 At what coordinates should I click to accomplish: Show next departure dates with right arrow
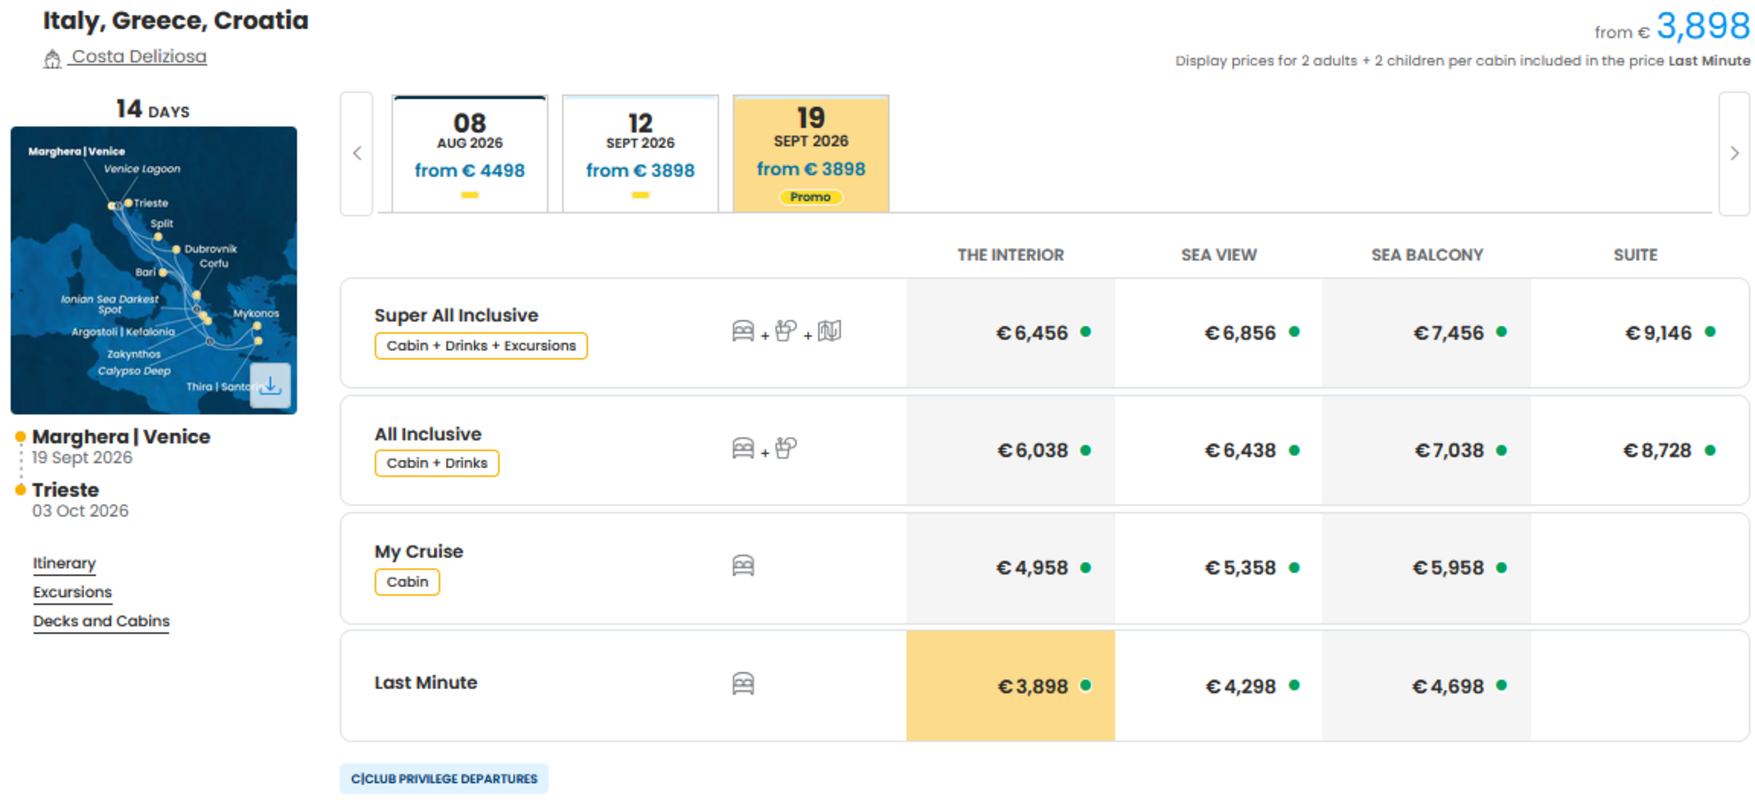coord(1734,153)
